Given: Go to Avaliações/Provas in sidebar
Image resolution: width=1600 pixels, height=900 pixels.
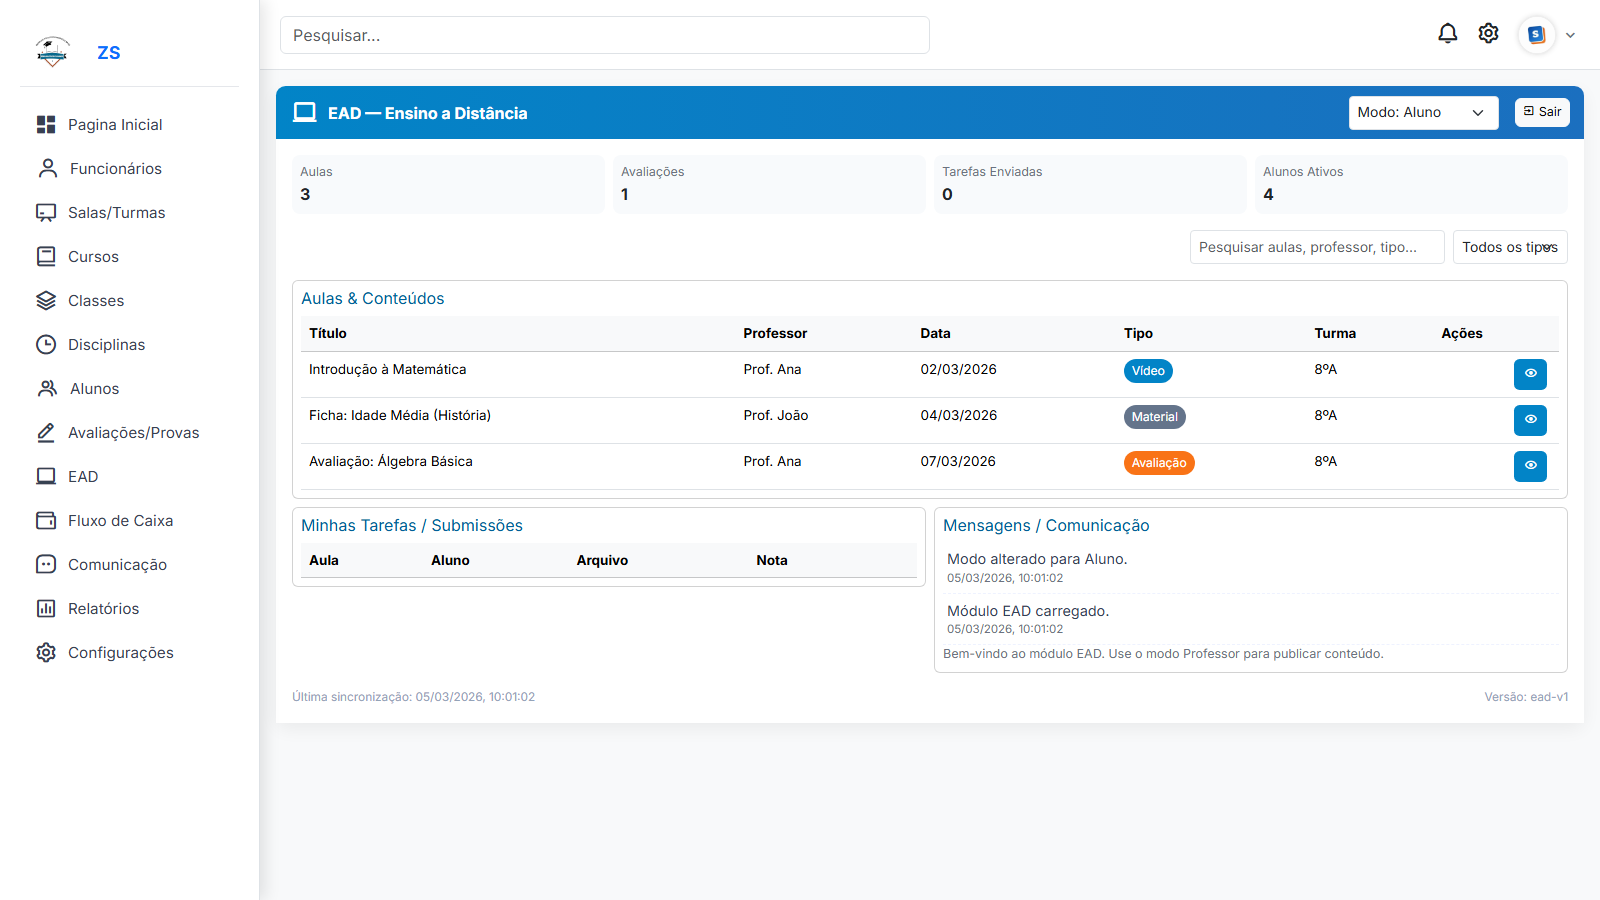Looking at the screenshot, I should 133,432.
